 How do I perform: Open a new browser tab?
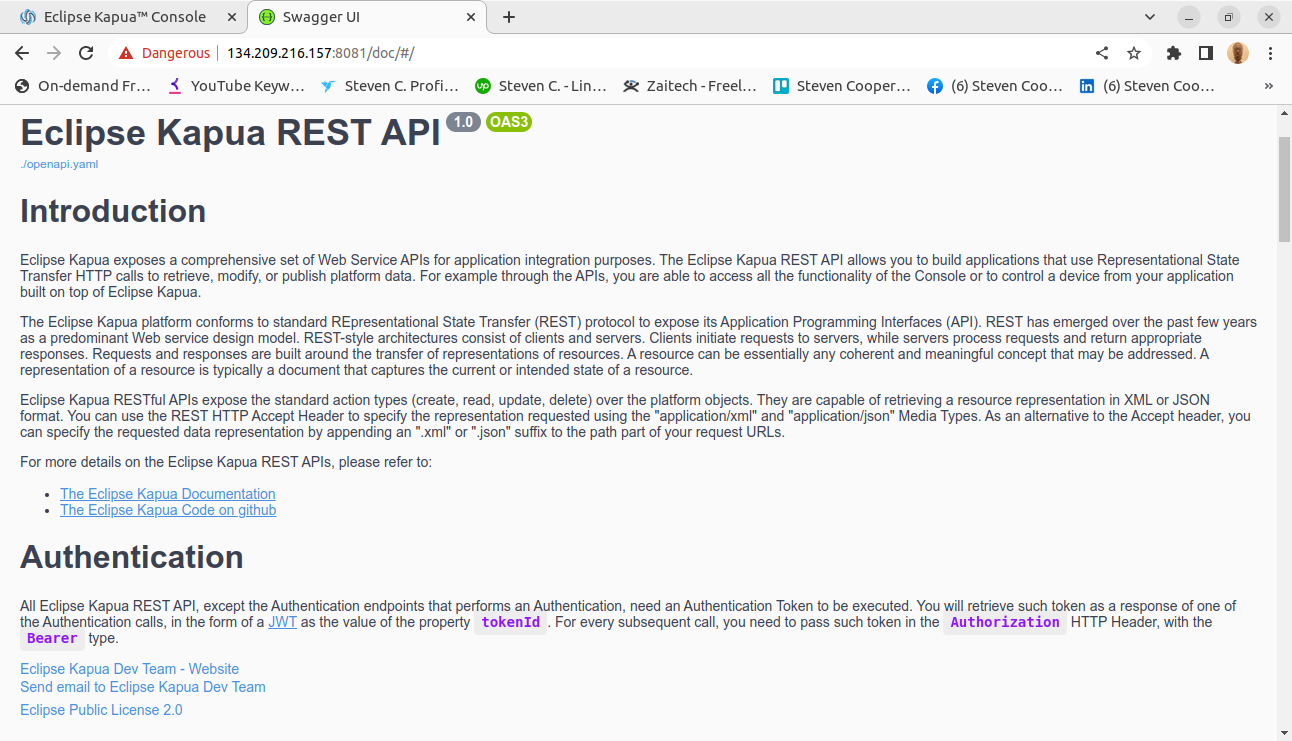tap(509, 17)
